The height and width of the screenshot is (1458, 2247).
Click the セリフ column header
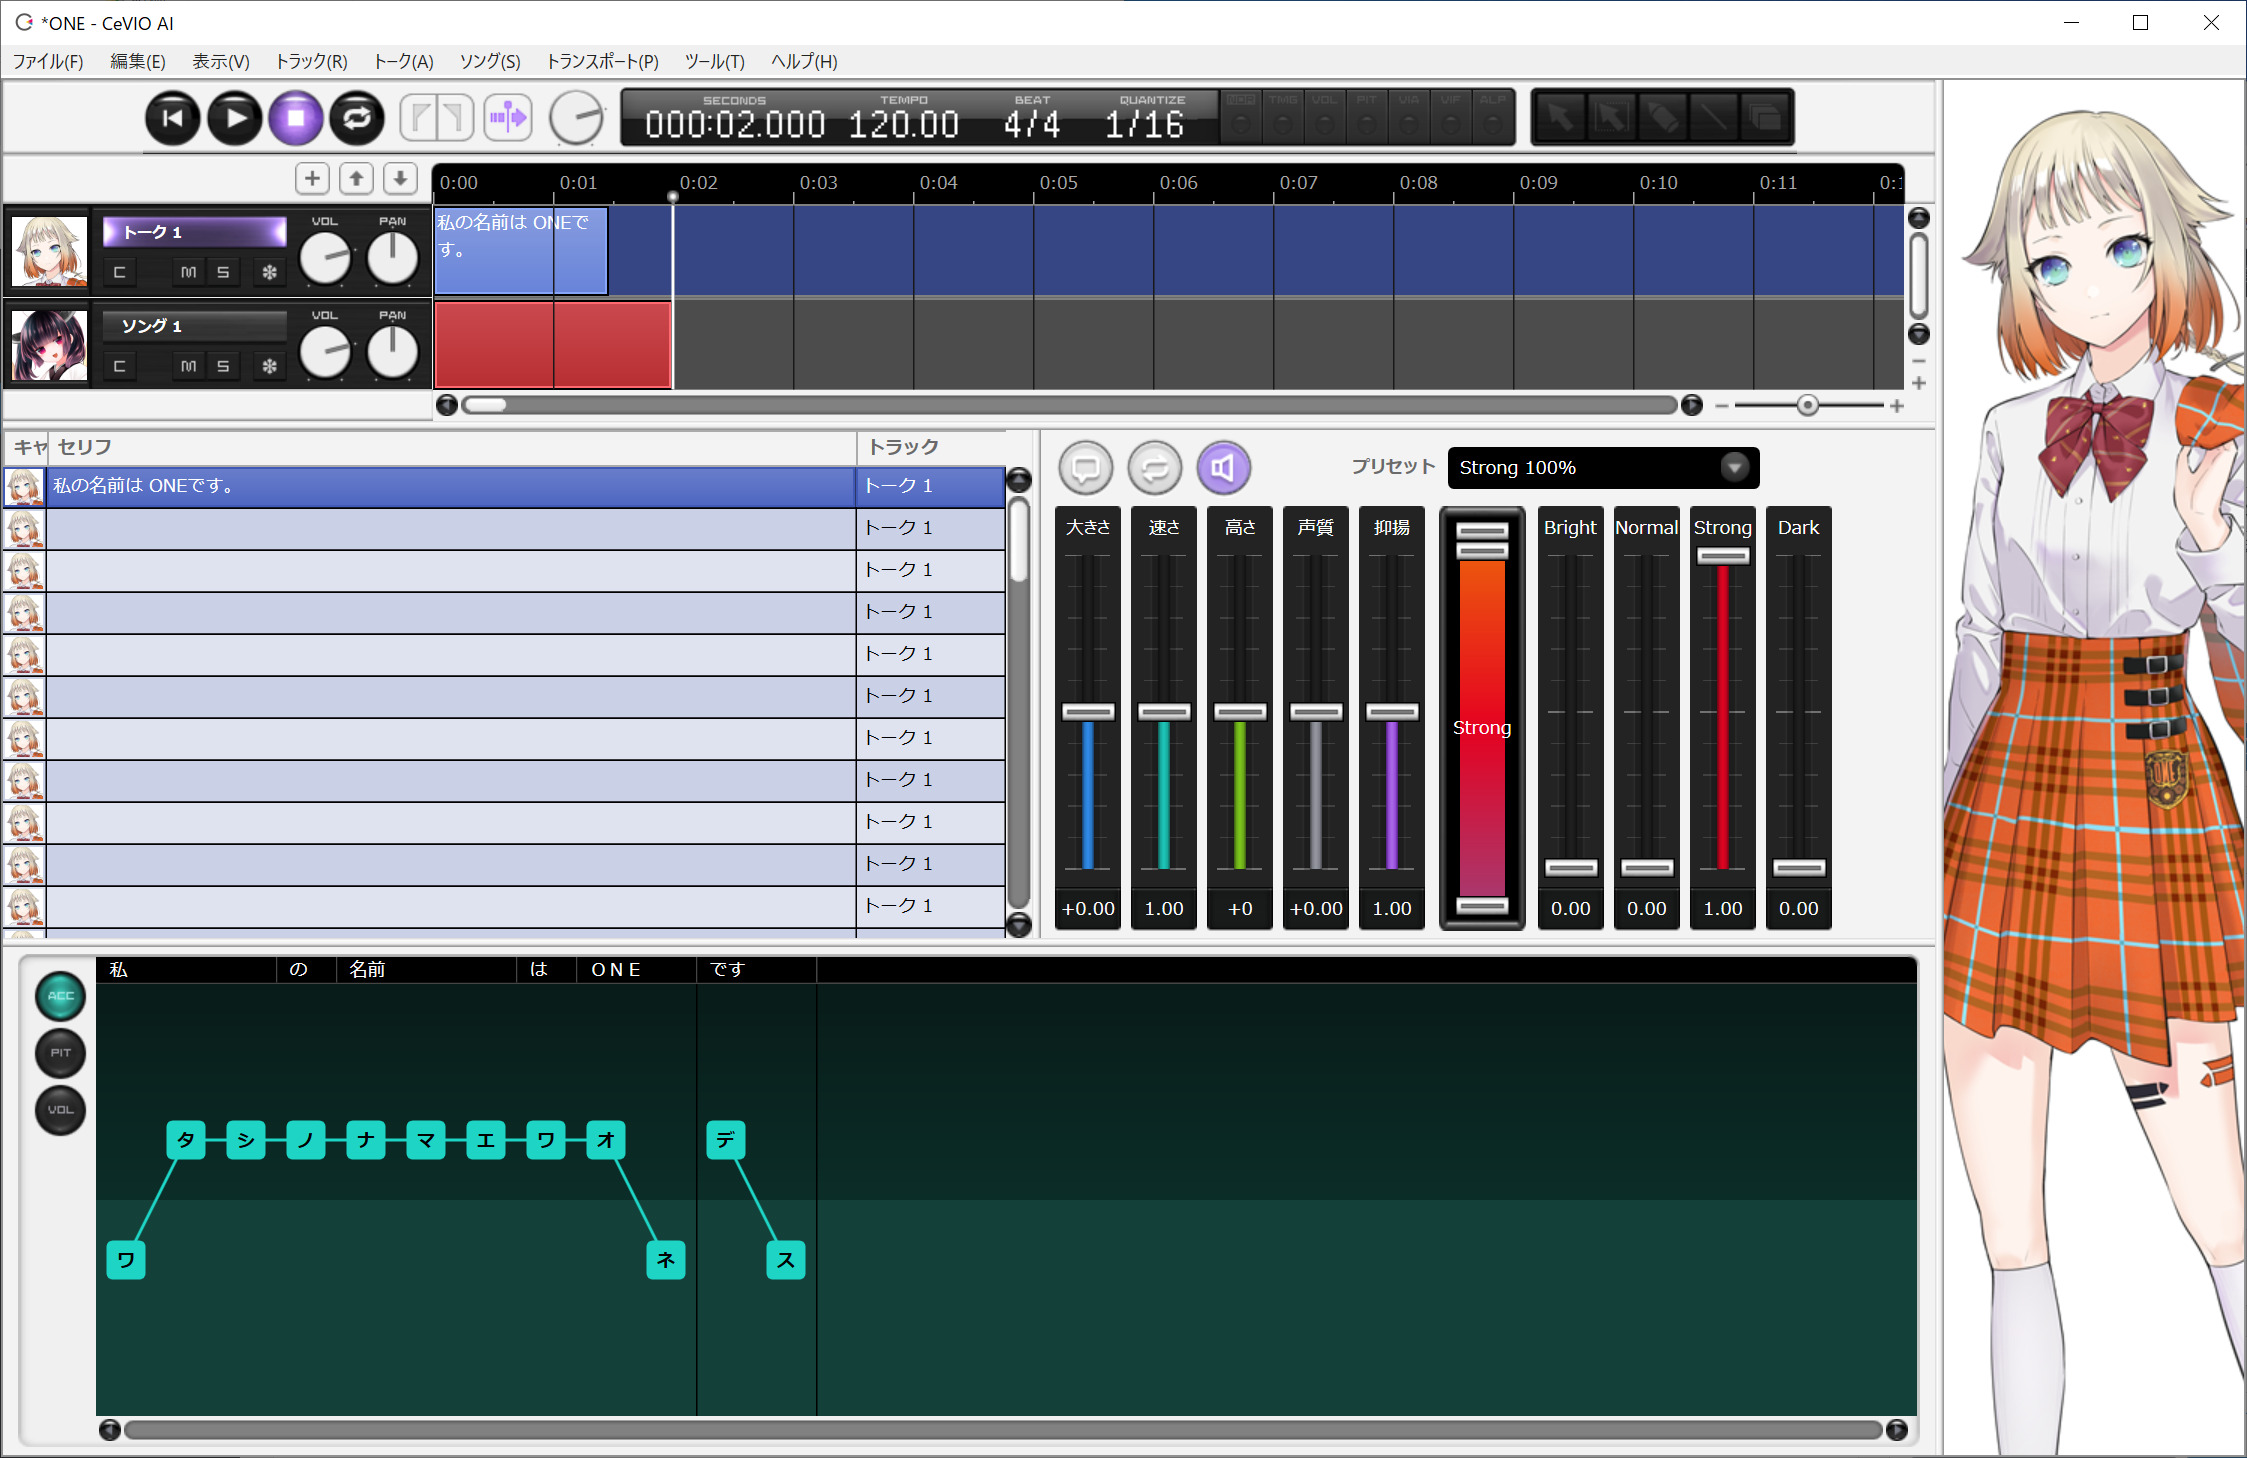451,447
